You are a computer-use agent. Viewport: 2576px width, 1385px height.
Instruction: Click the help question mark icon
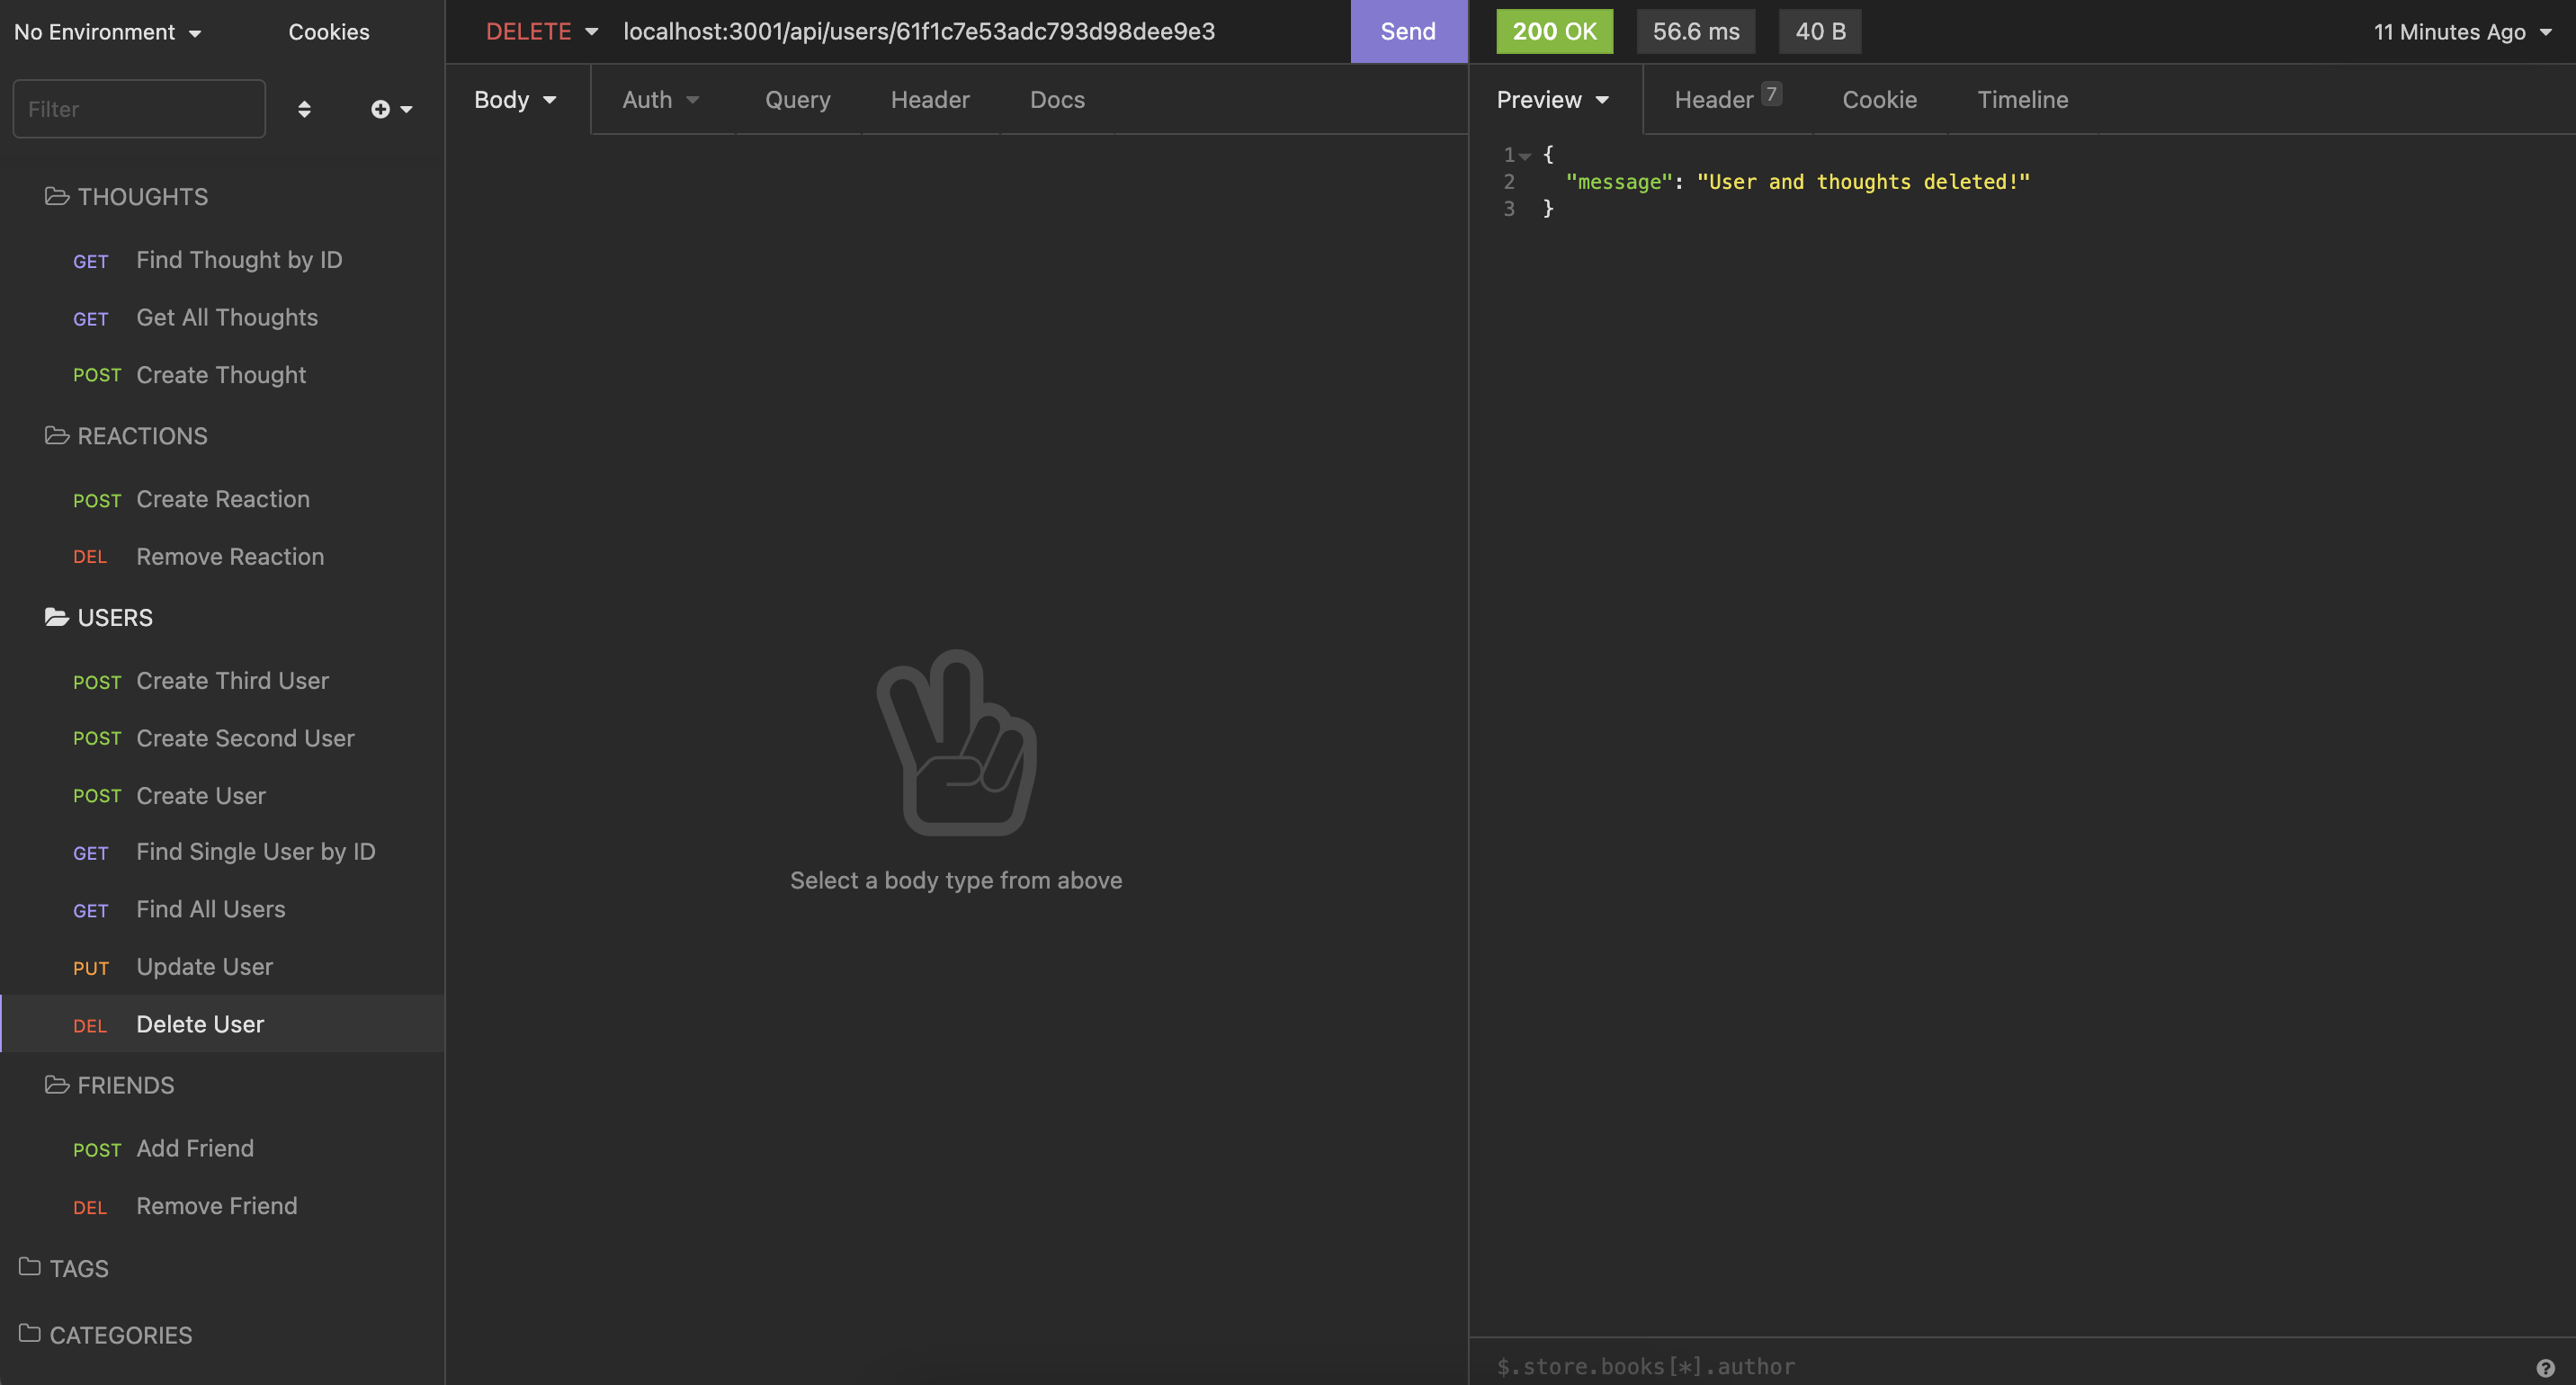[2545, 1367]
